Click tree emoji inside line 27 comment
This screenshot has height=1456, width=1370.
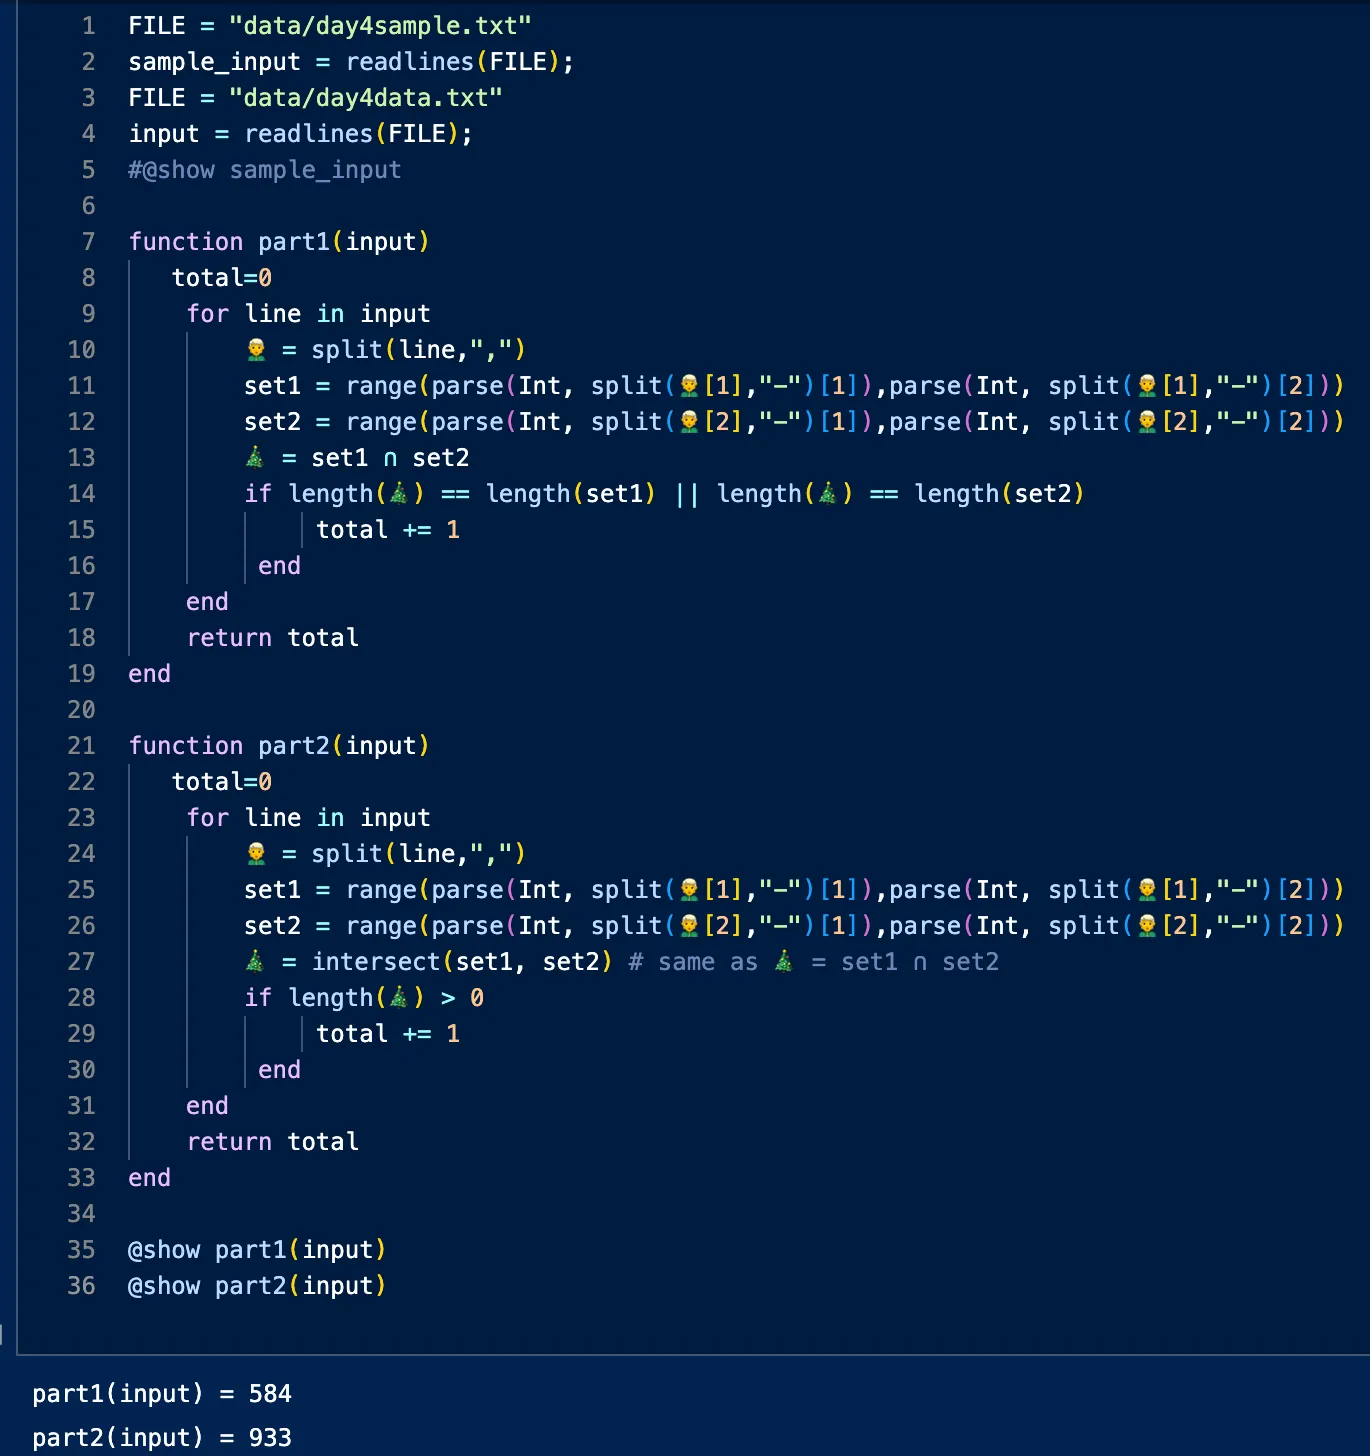coord(784,961)
